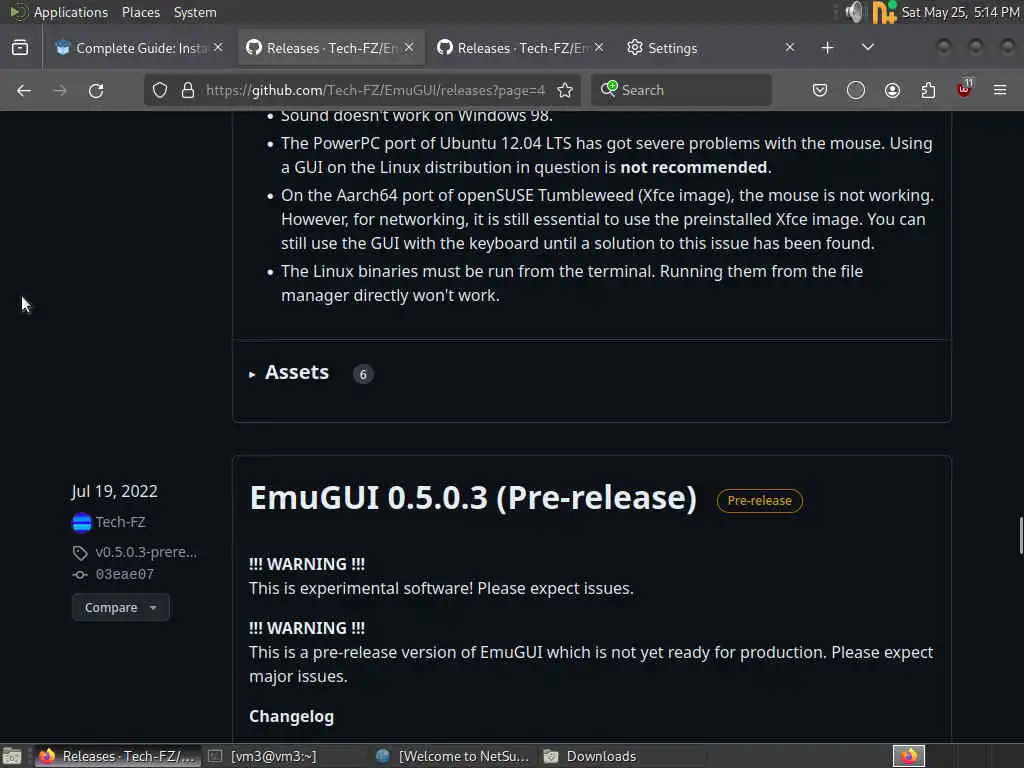
Task: Click the Assets count badge 6
Action: [363, 374]
